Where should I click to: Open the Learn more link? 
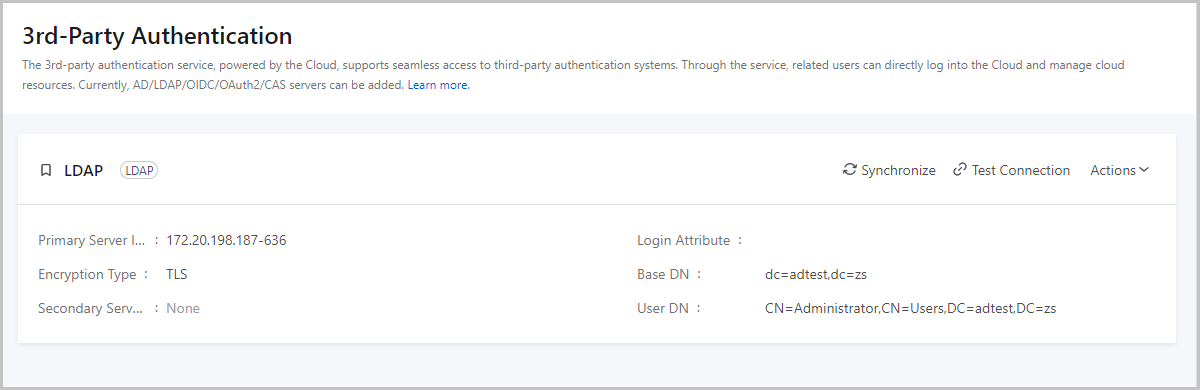click(x=438, y=85)
